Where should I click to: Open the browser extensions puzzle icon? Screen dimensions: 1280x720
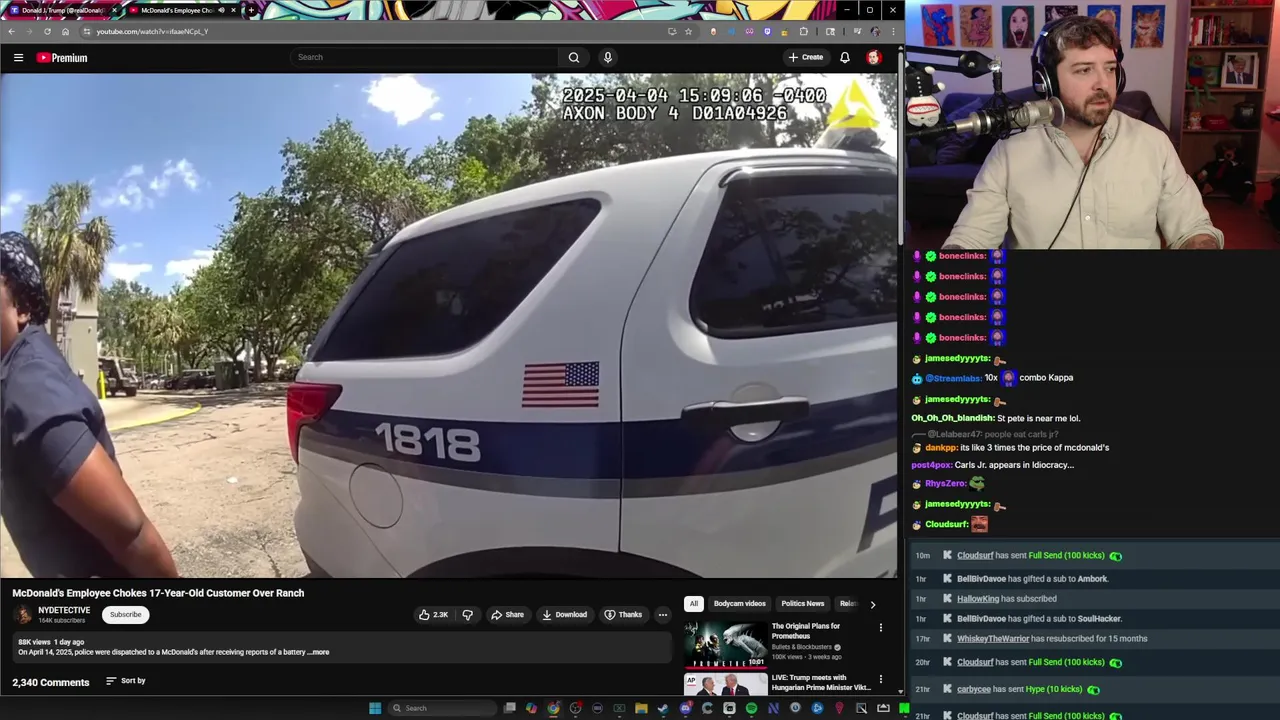(x=803, y=31)
